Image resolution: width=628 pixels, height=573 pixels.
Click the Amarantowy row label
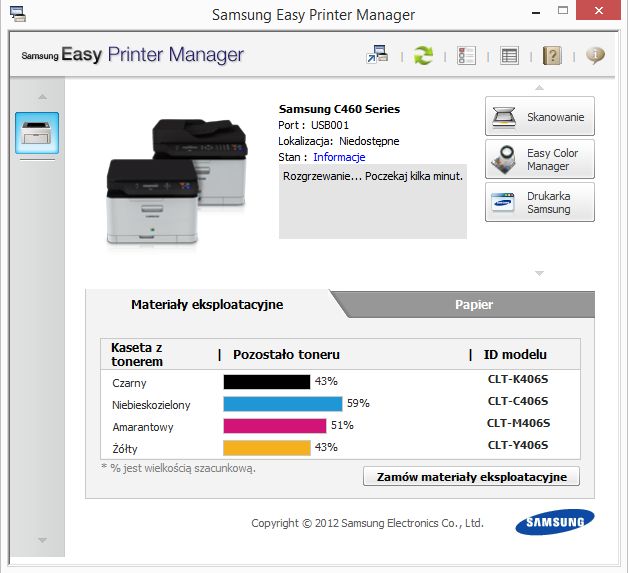pos(143,427)
